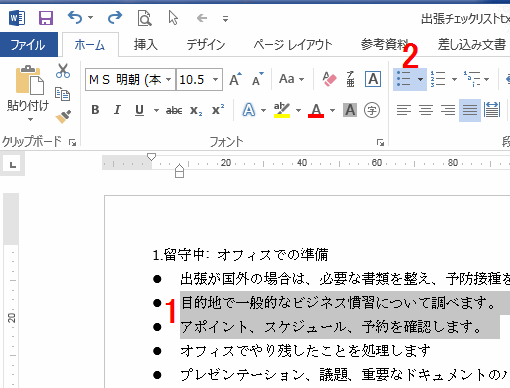This screenshot has height=388, width=510.
Task: Toggle character shading icon
Action: [x=350, y=110]
